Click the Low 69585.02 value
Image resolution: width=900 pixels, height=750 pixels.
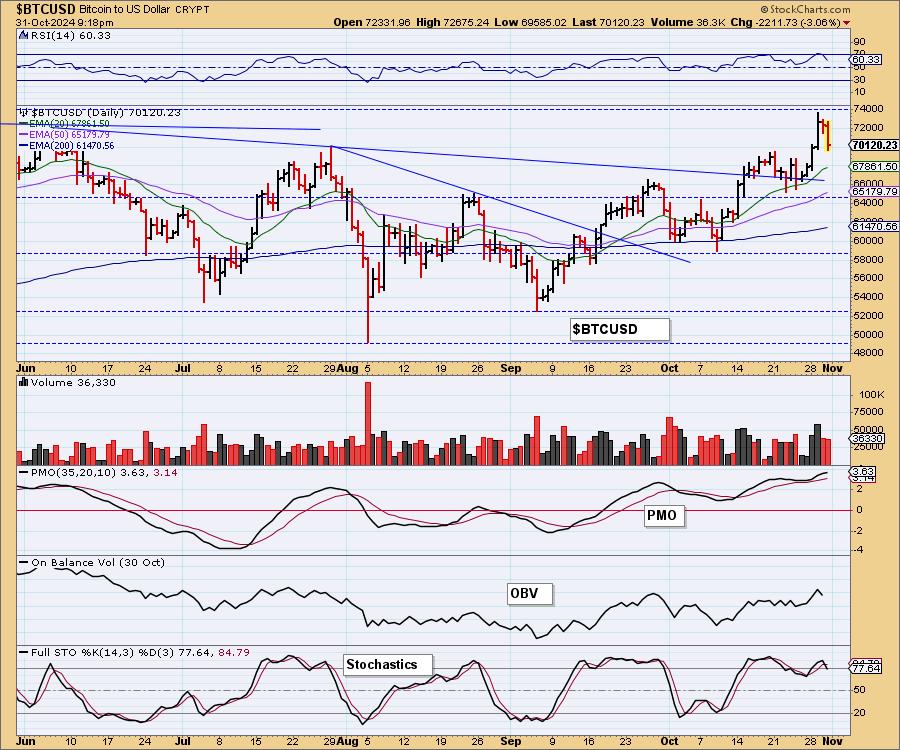pos(530,22)
